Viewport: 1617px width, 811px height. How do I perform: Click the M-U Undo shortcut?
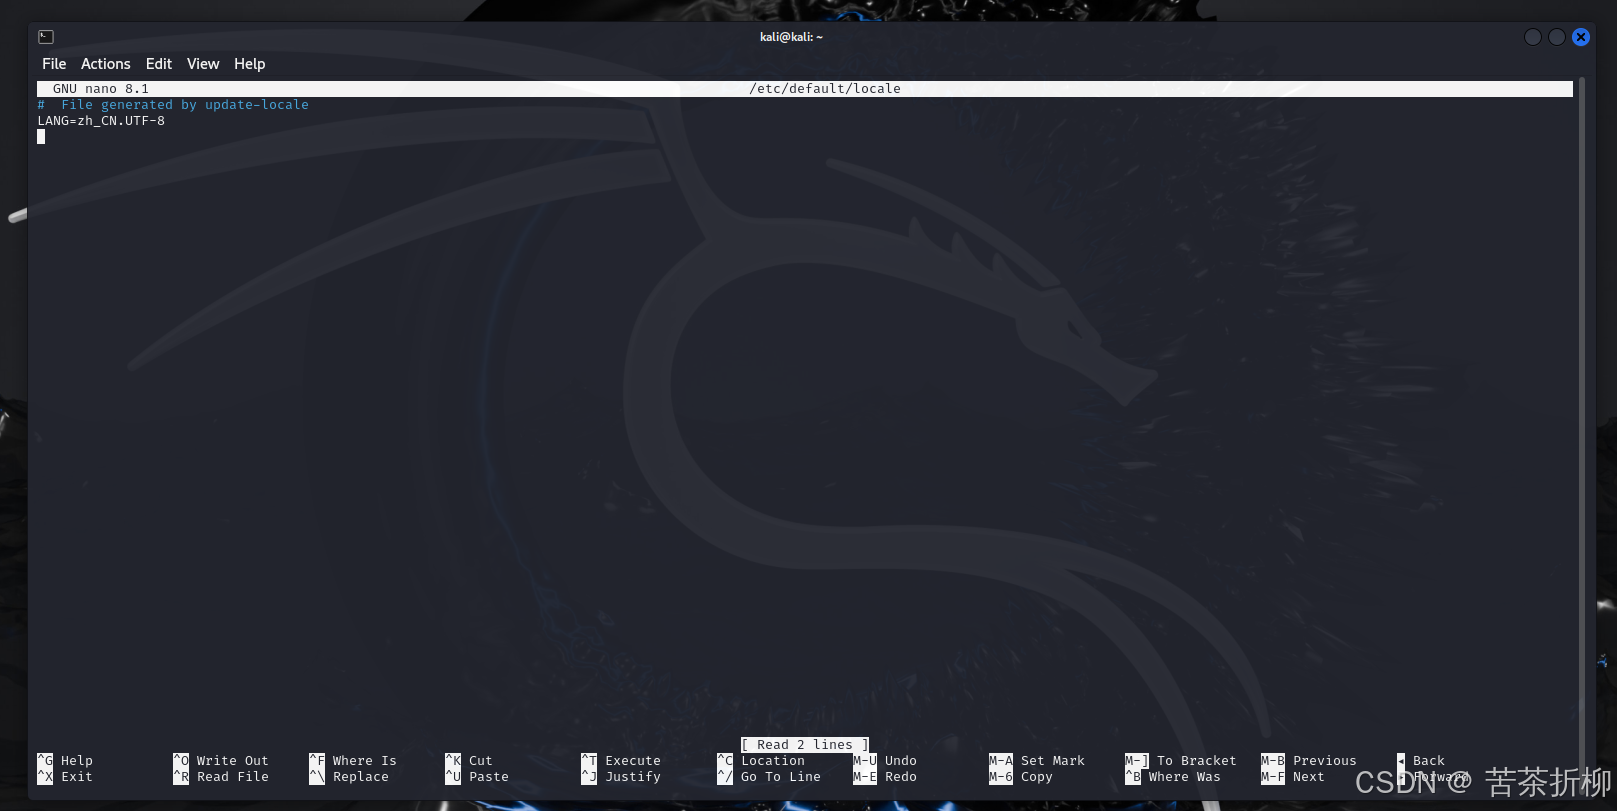pyautogui.click(x=885, y=761)
